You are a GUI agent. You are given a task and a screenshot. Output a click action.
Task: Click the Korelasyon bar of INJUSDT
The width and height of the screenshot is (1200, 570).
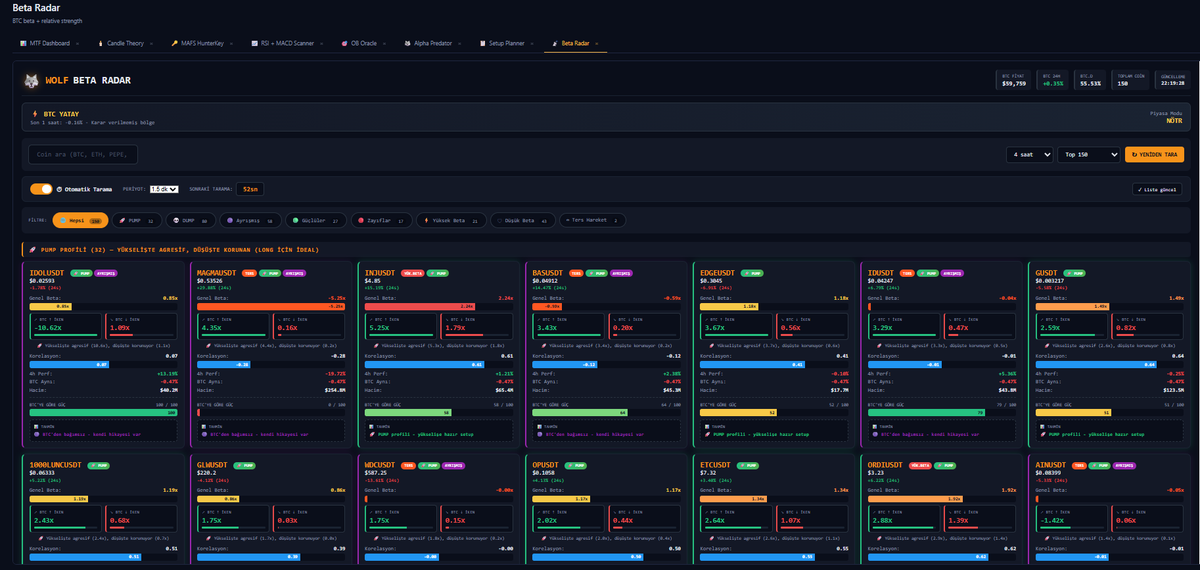[x=440, y=365]
